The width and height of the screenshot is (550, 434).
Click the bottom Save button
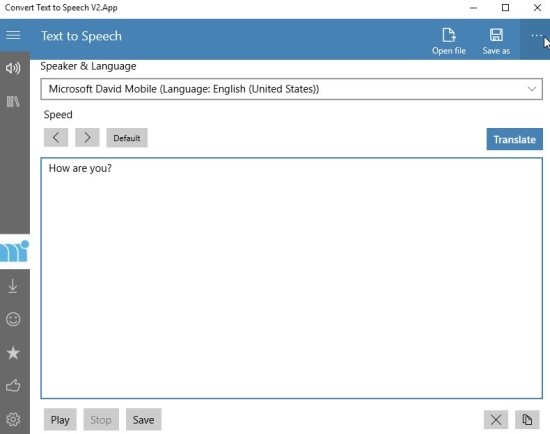143,419
